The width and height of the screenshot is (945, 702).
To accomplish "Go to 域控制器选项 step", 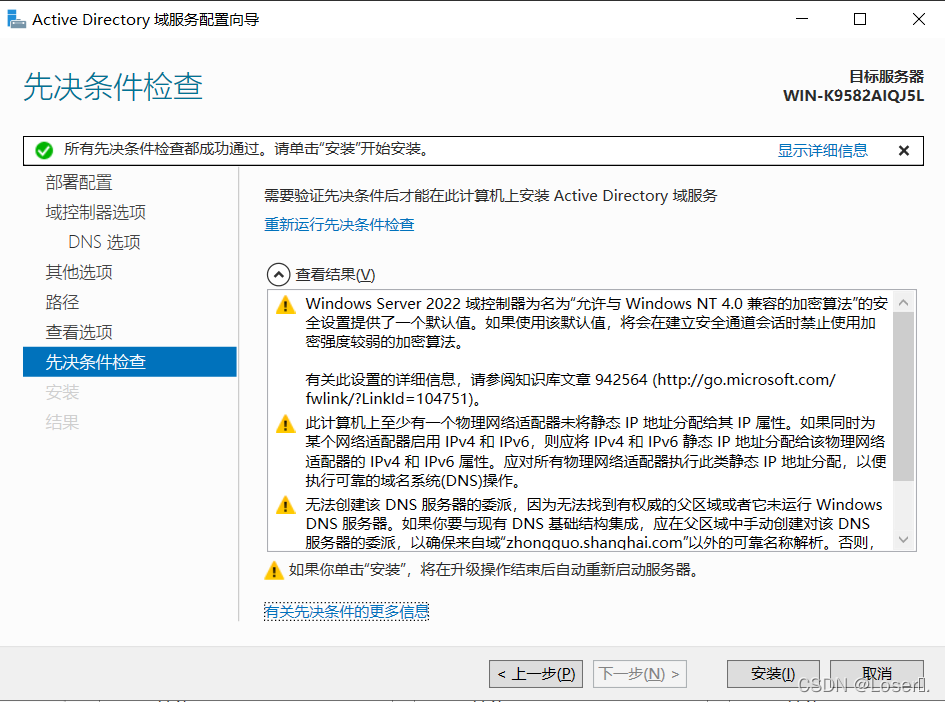I will (96, 212).
